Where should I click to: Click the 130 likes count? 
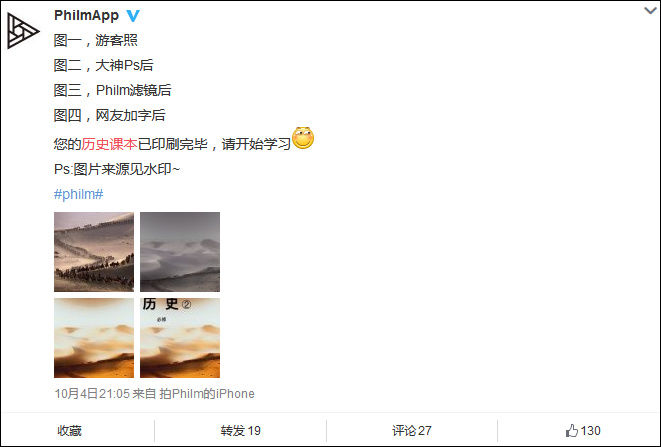(x=590, y=431)
